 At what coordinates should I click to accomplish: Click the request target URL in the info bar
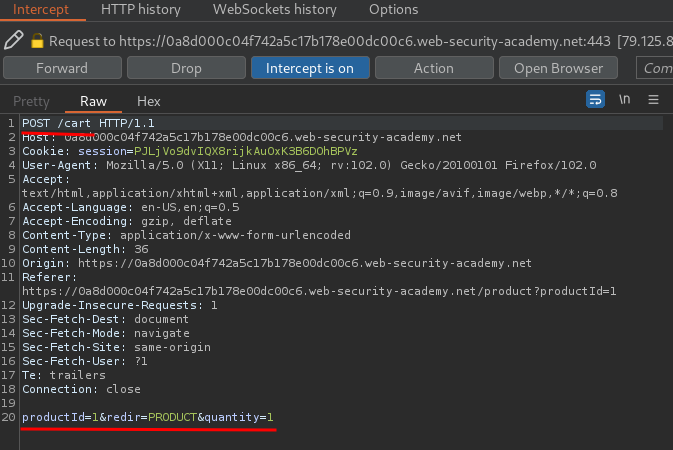click(364, 41)
